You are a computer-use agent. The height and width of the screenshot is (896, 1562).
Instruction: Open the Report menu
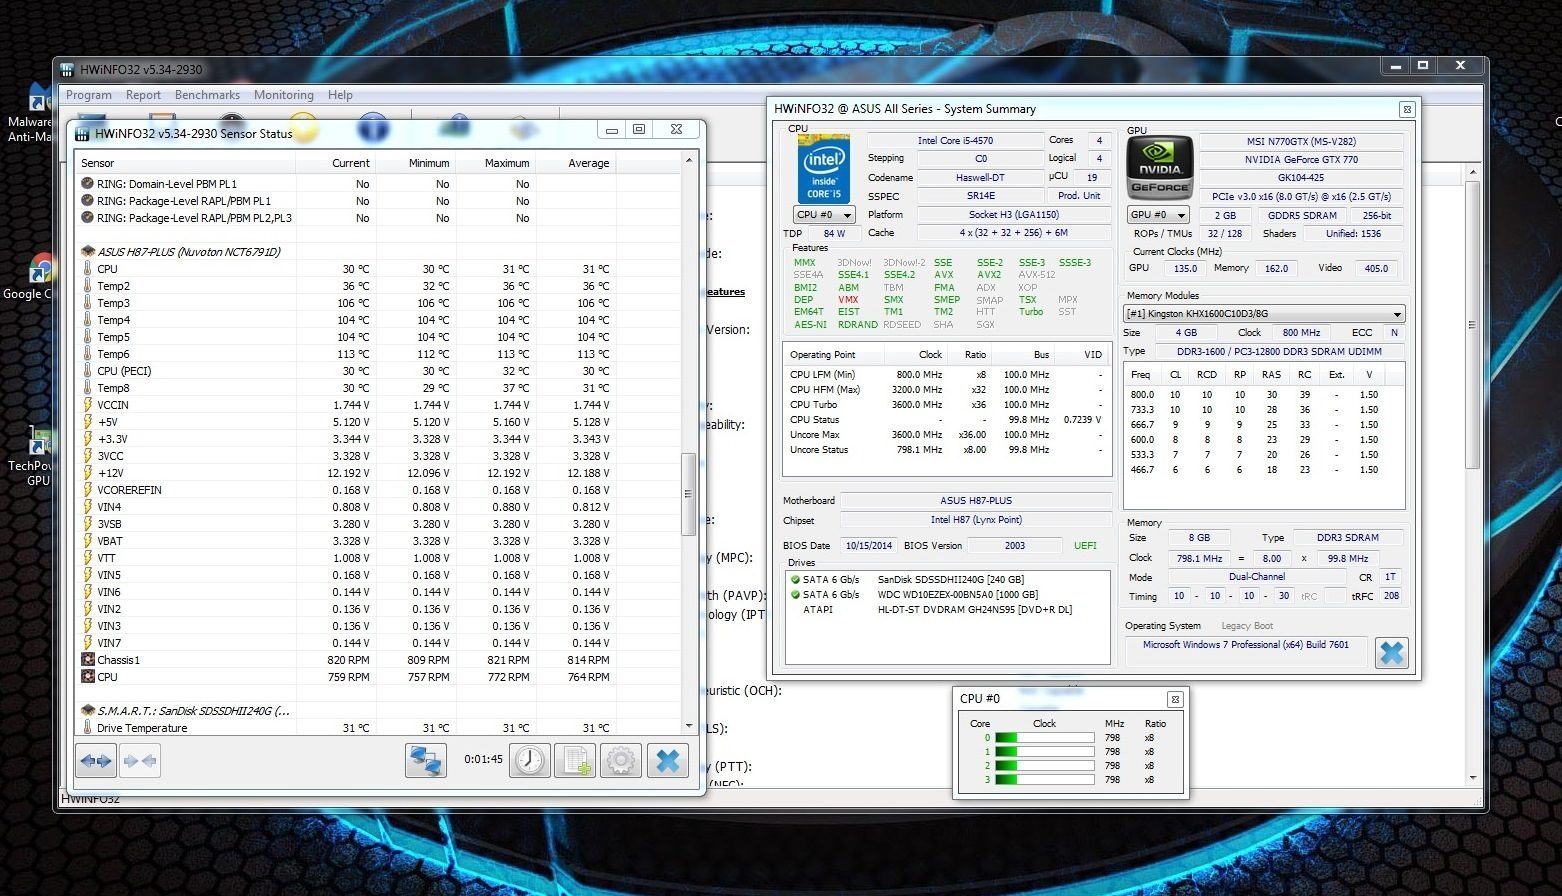coord(143,95)
